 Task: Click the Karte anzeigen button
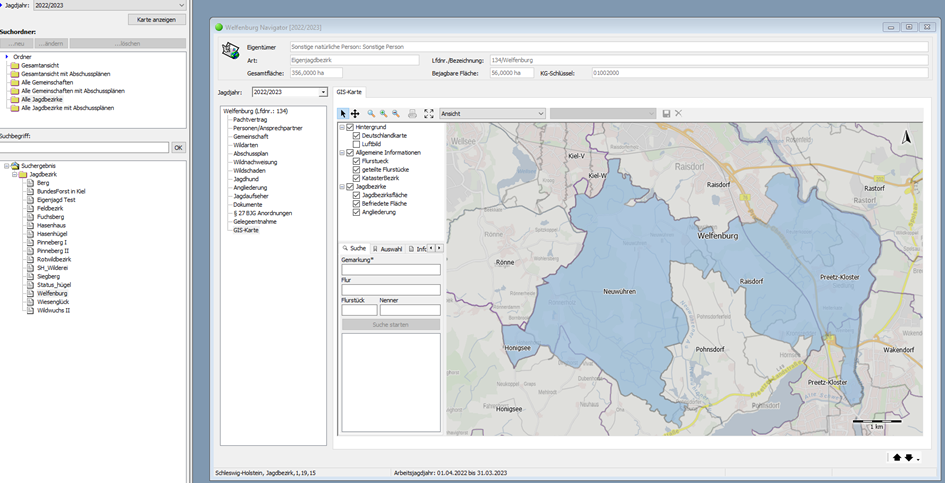[157, 19]
